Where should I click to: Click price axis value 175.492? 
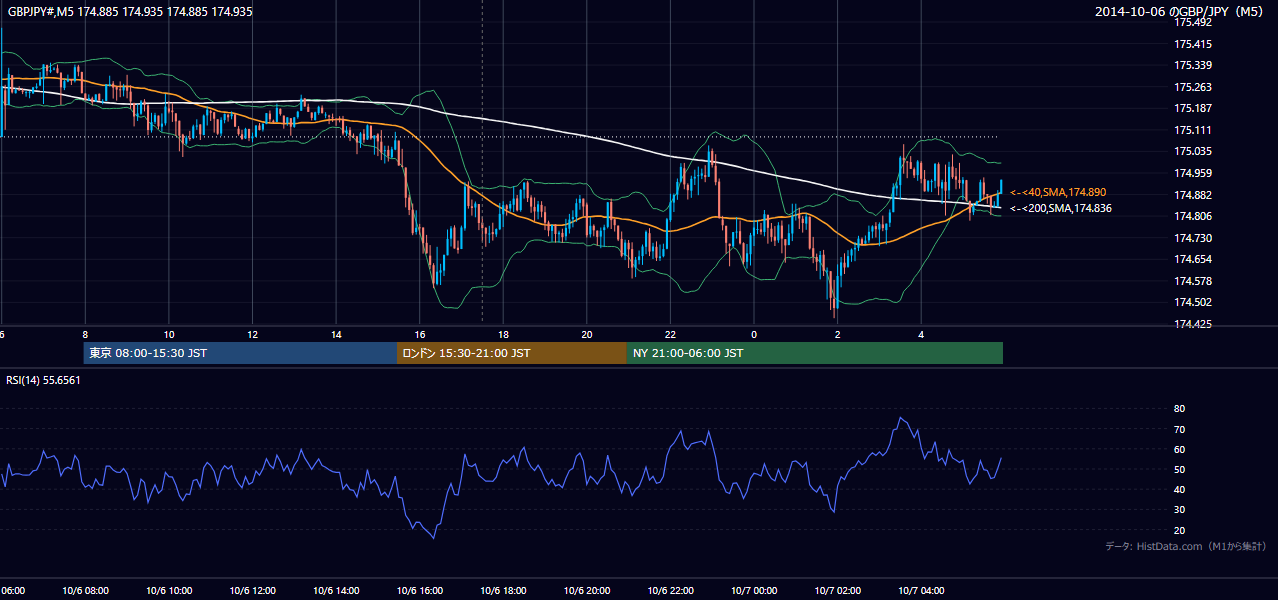pos(1193,22)
